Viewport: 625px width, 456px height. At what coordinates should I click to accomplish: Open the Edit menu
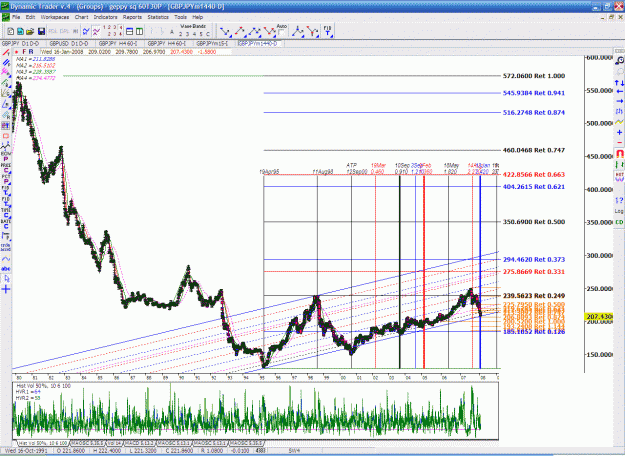[x=30, y=17]
